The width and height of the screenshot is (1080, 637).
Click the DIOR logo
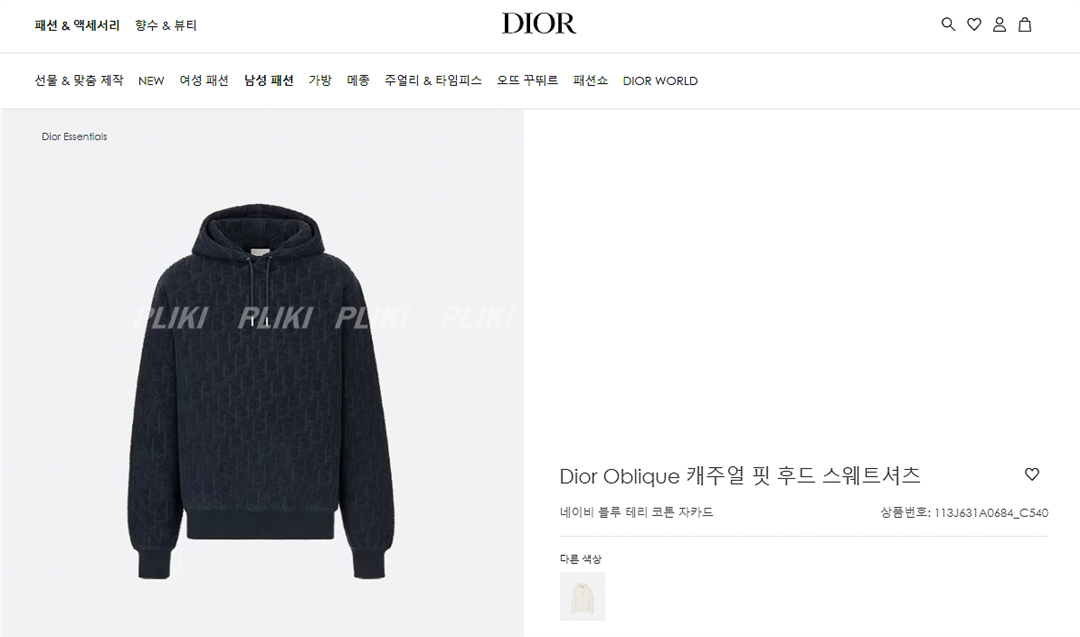pyautogui.click(x=539, y=23)
